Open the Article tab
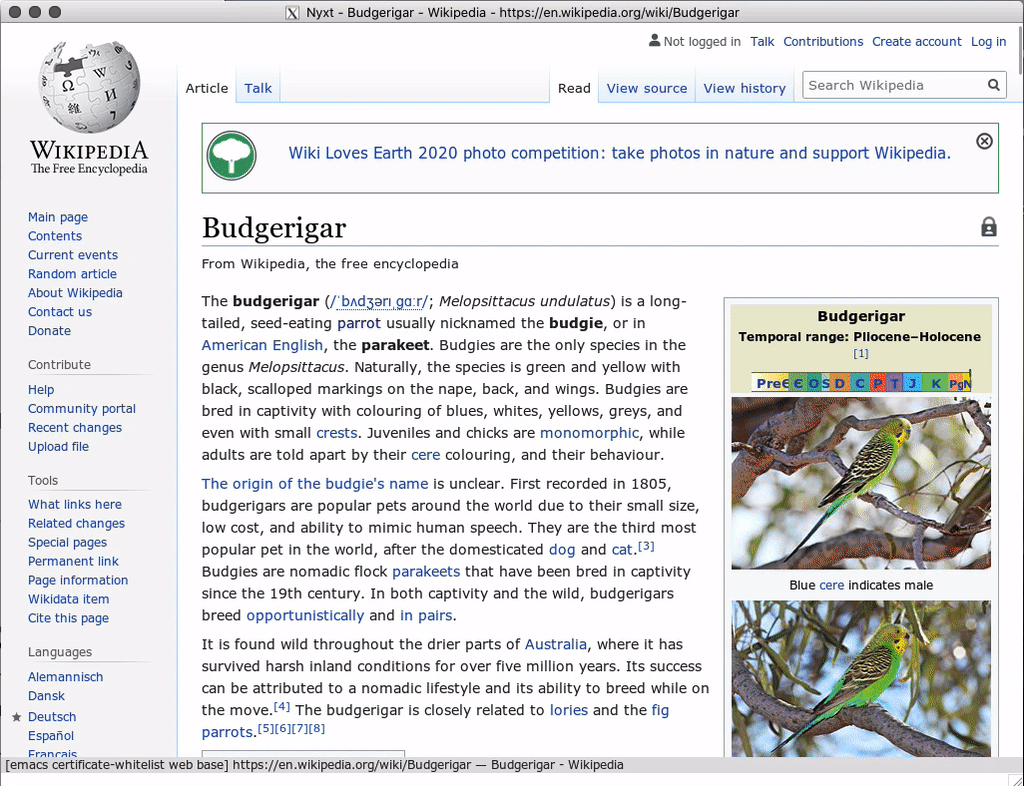This screenshot has height=786, width=1024. [x=206, y=88]
